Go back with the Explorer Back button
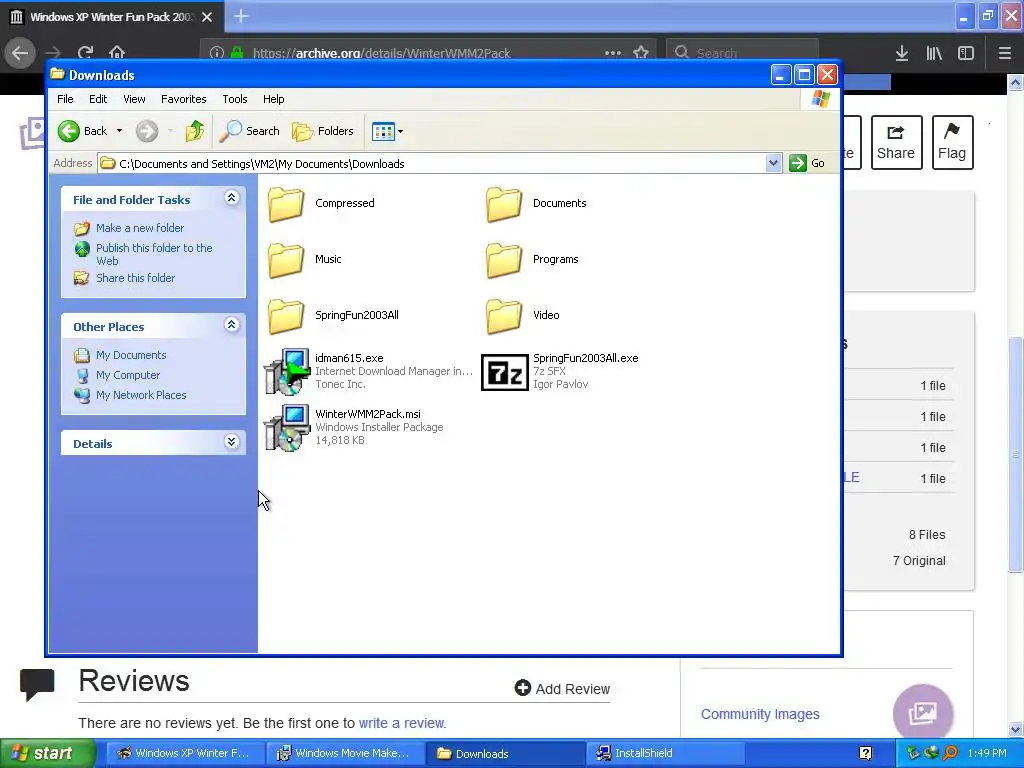The width and height of the screenshot is (1024, 768). [82, 131]
